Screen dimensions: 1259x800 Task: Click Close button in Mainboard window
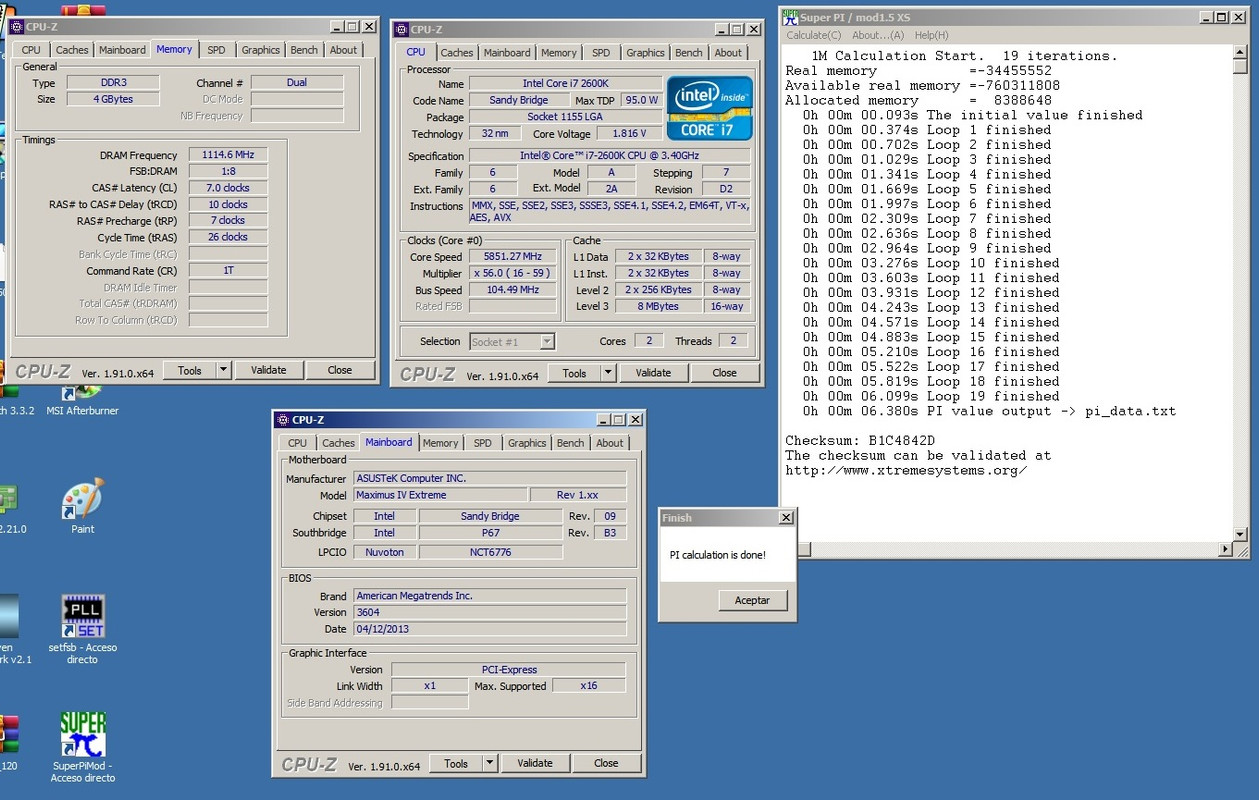click(606, 763)
